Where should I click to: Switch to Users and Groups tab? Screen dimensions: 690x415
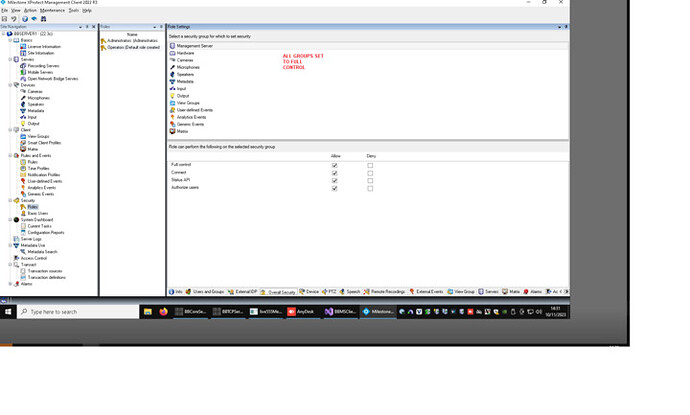click(205, 292)
